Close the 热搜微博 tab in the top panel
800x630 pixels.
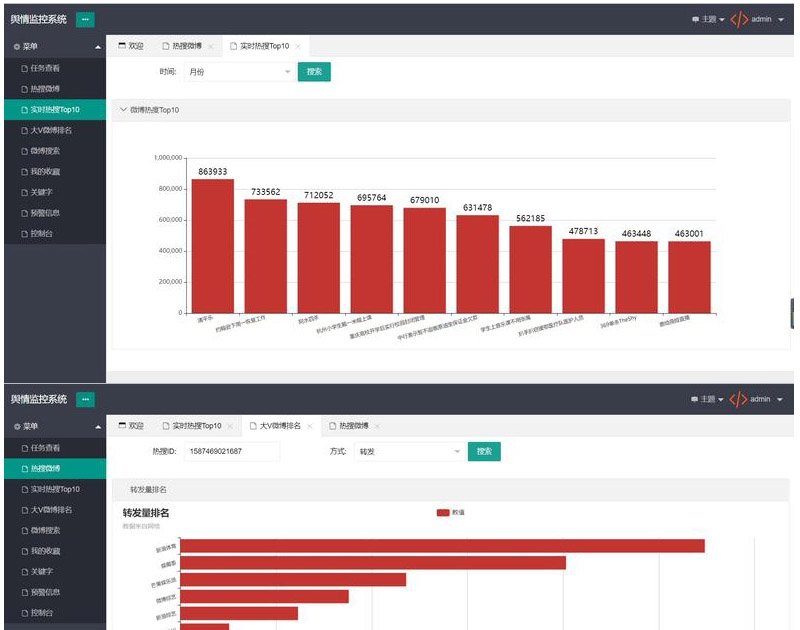(x=211, y=46)
